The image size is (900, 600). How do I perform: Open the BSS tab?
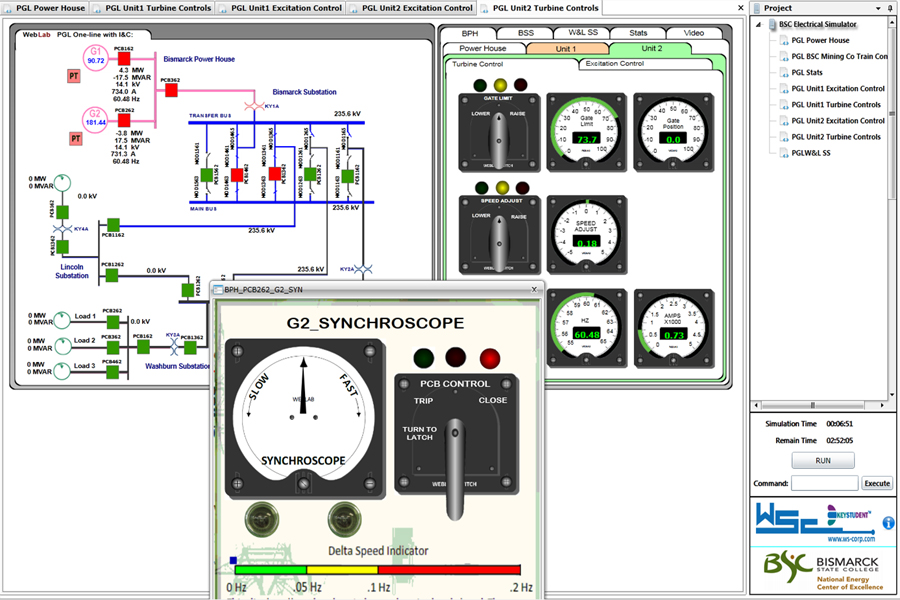[526, 33]
